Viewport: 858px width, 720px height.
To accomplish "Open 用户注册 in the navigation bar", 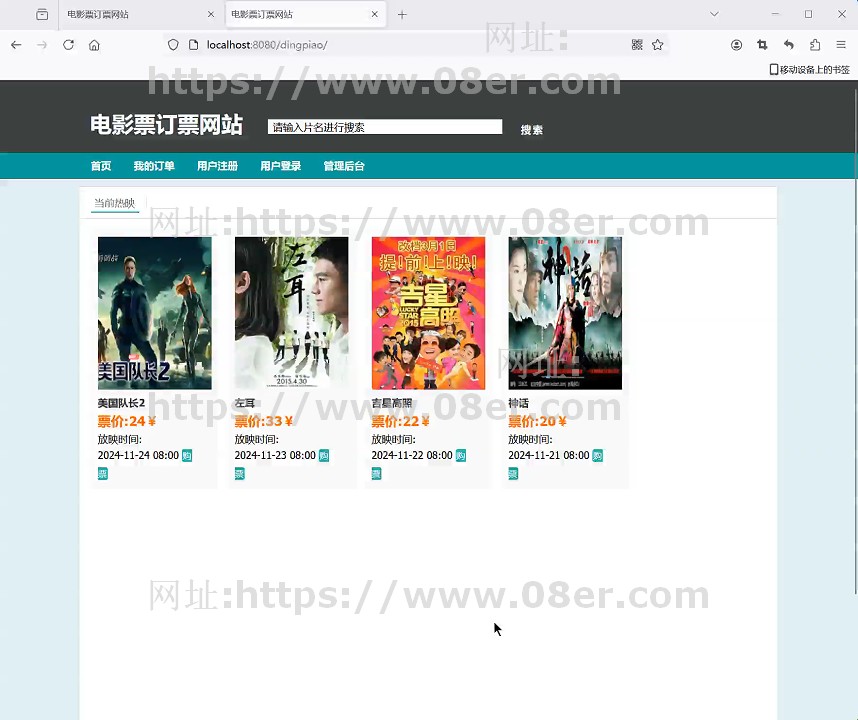I will coord(217,166).
